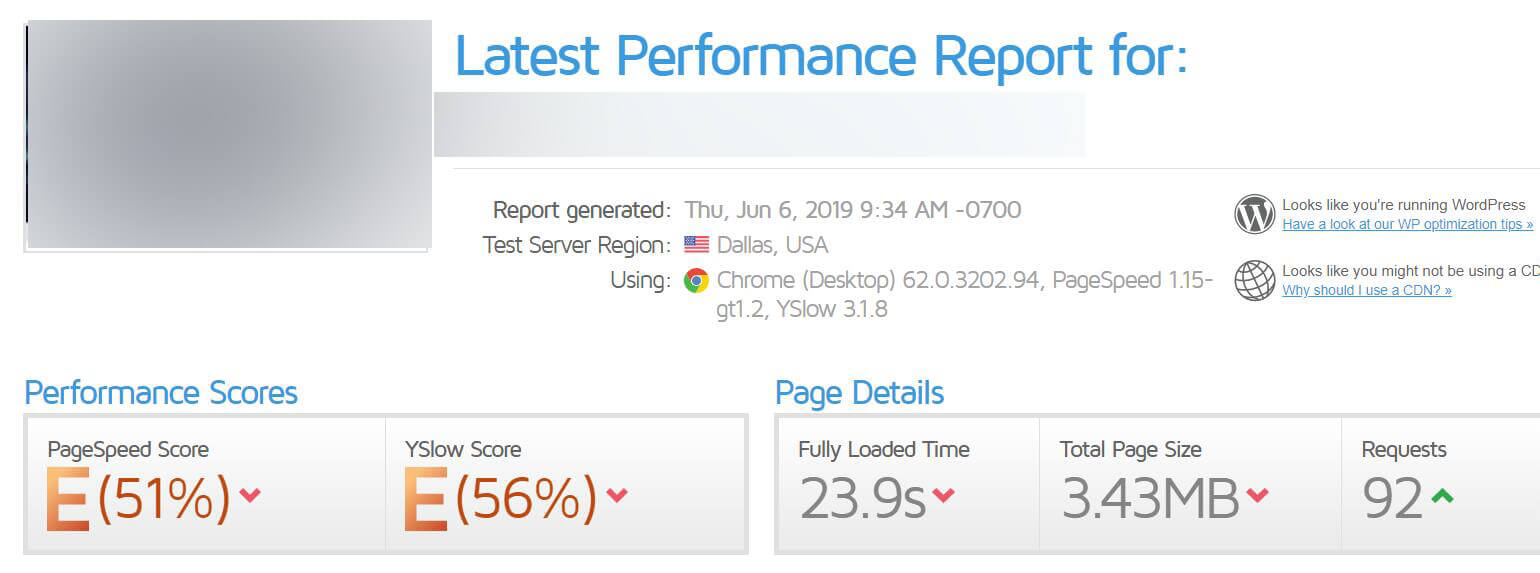Open the WP optimization tips link
This screenshot has width=1540, height=573.
tap(1406, 225)
